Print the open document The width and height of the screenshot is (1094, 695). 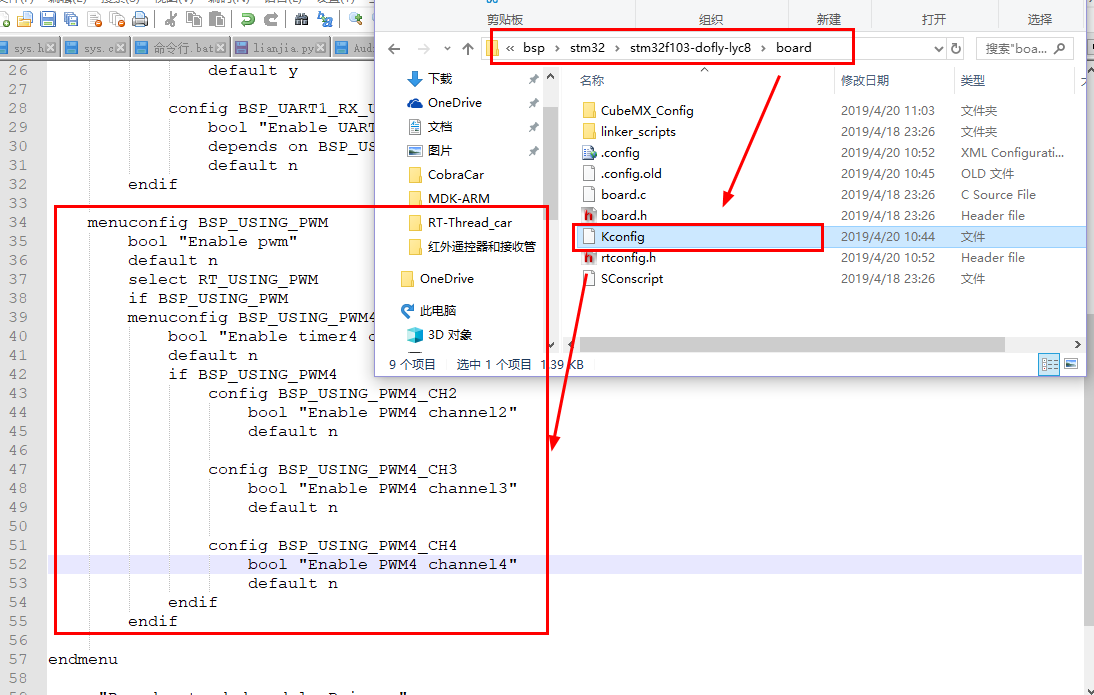(x=140, y=18)
